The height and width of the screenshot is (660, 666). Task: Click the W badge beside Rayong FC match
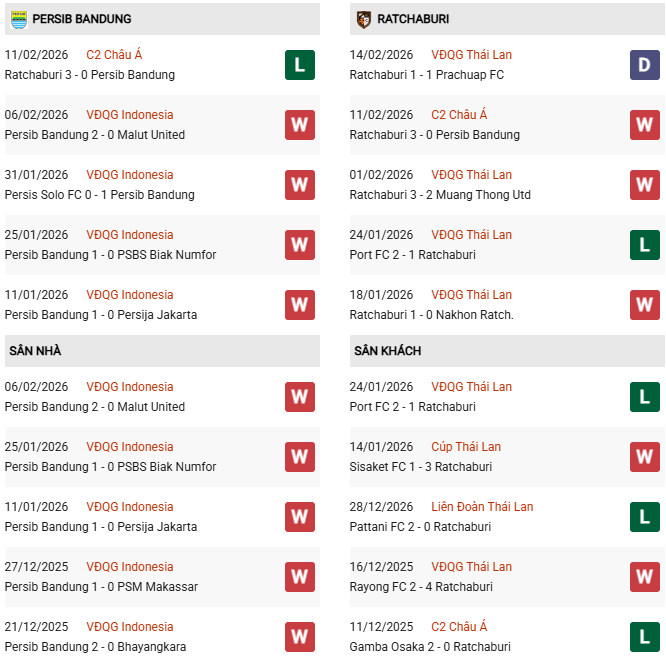coord(644,577)
